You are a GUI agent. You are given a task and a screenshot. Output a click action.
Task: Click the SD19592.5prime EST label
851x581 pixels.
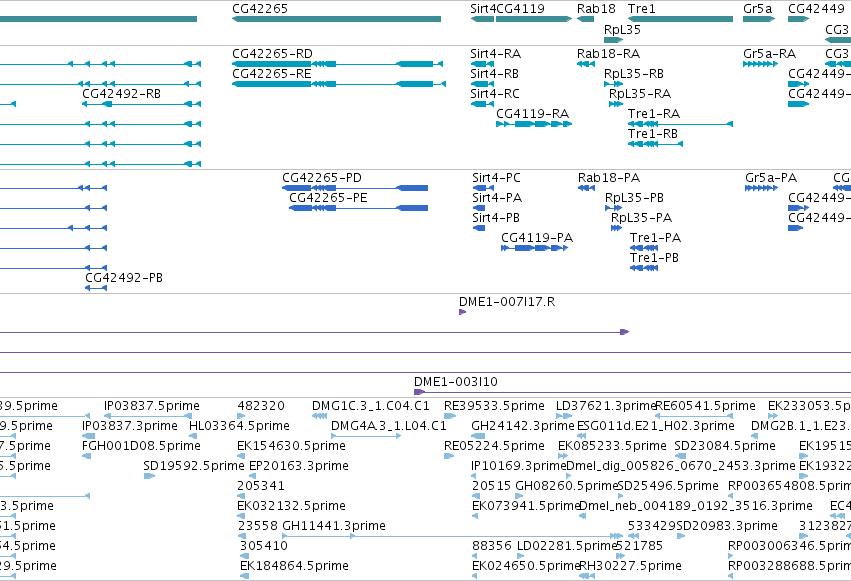pyautogui.click(x=194, y=466)
